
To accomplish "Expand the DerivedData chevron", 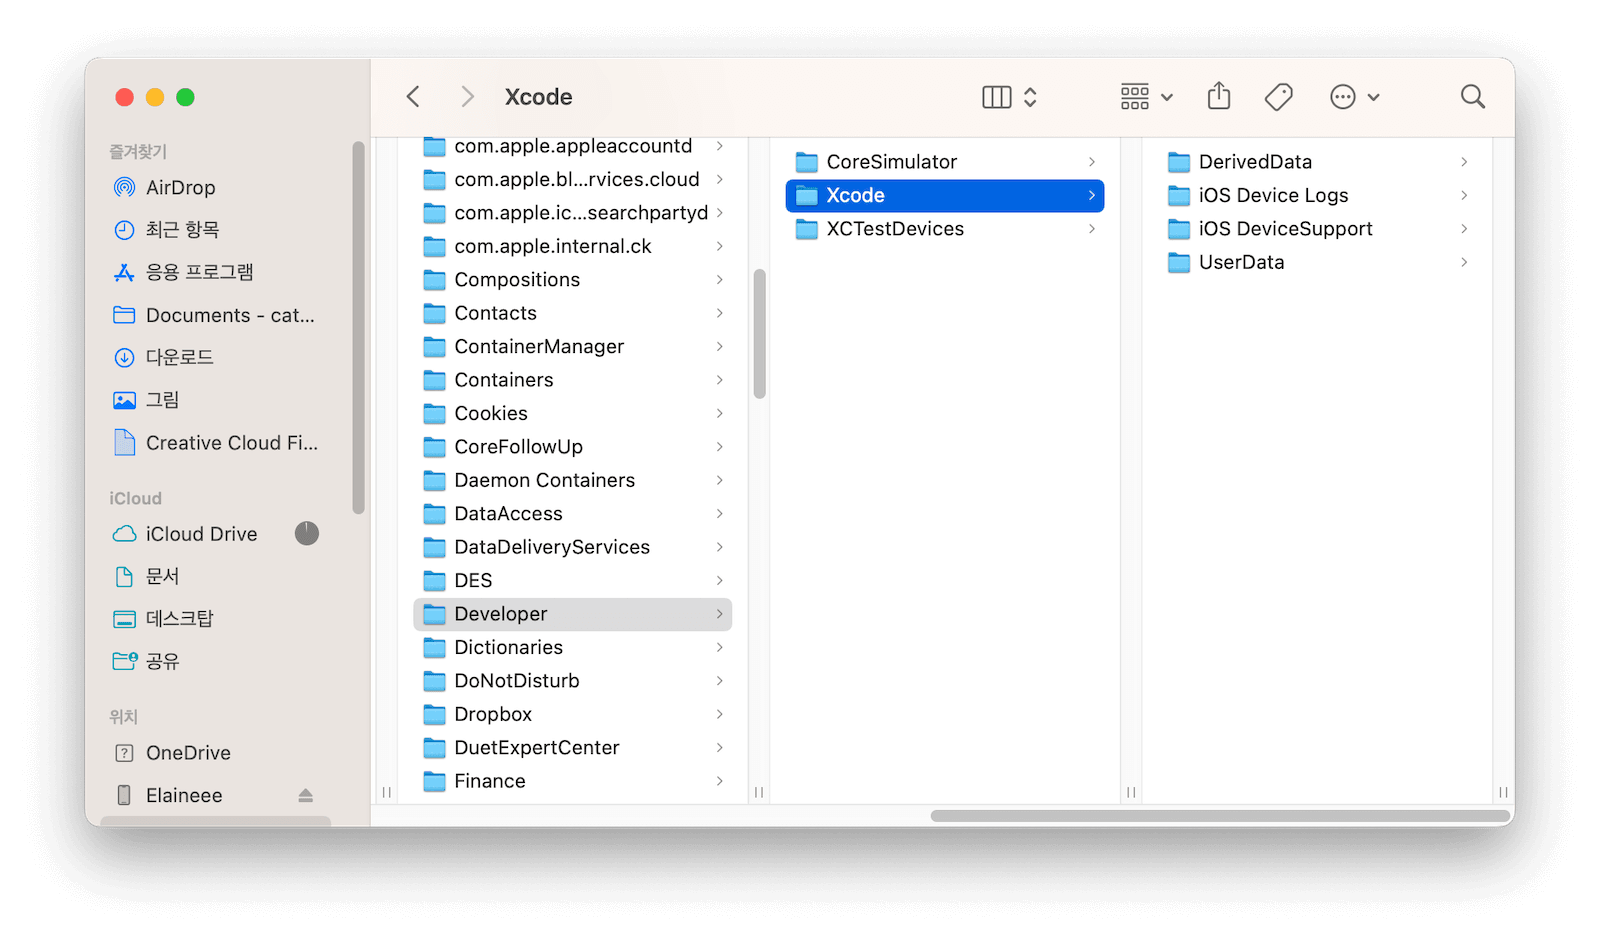I will tap(1464, 162).
